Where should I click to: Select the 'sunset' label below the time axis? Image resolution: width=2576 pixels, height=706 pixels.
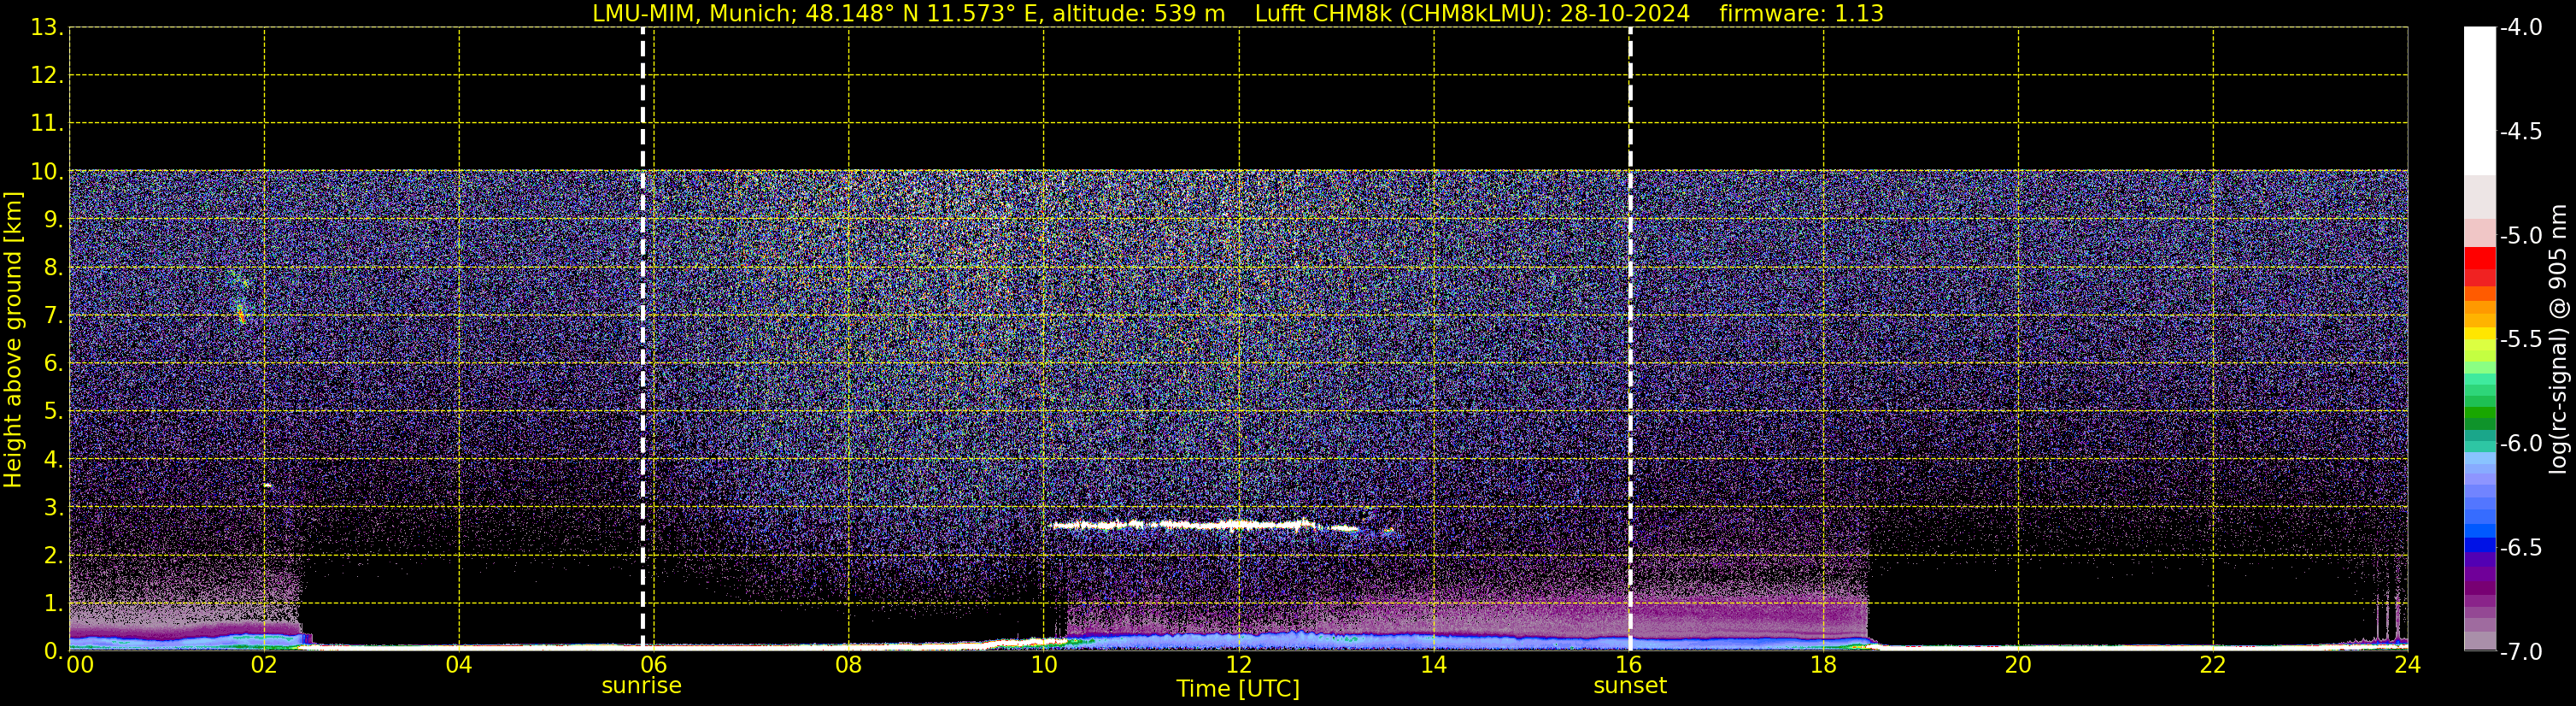point(1630,686)
